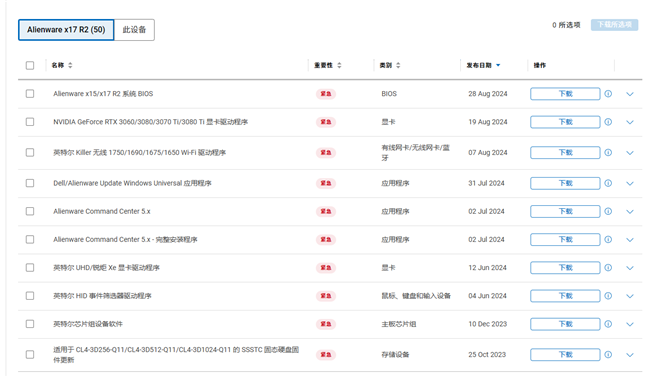Check Alienware Command Center 5.x checkbox
The width and height of the screenshot is (650, 377).
coord(30,212)
